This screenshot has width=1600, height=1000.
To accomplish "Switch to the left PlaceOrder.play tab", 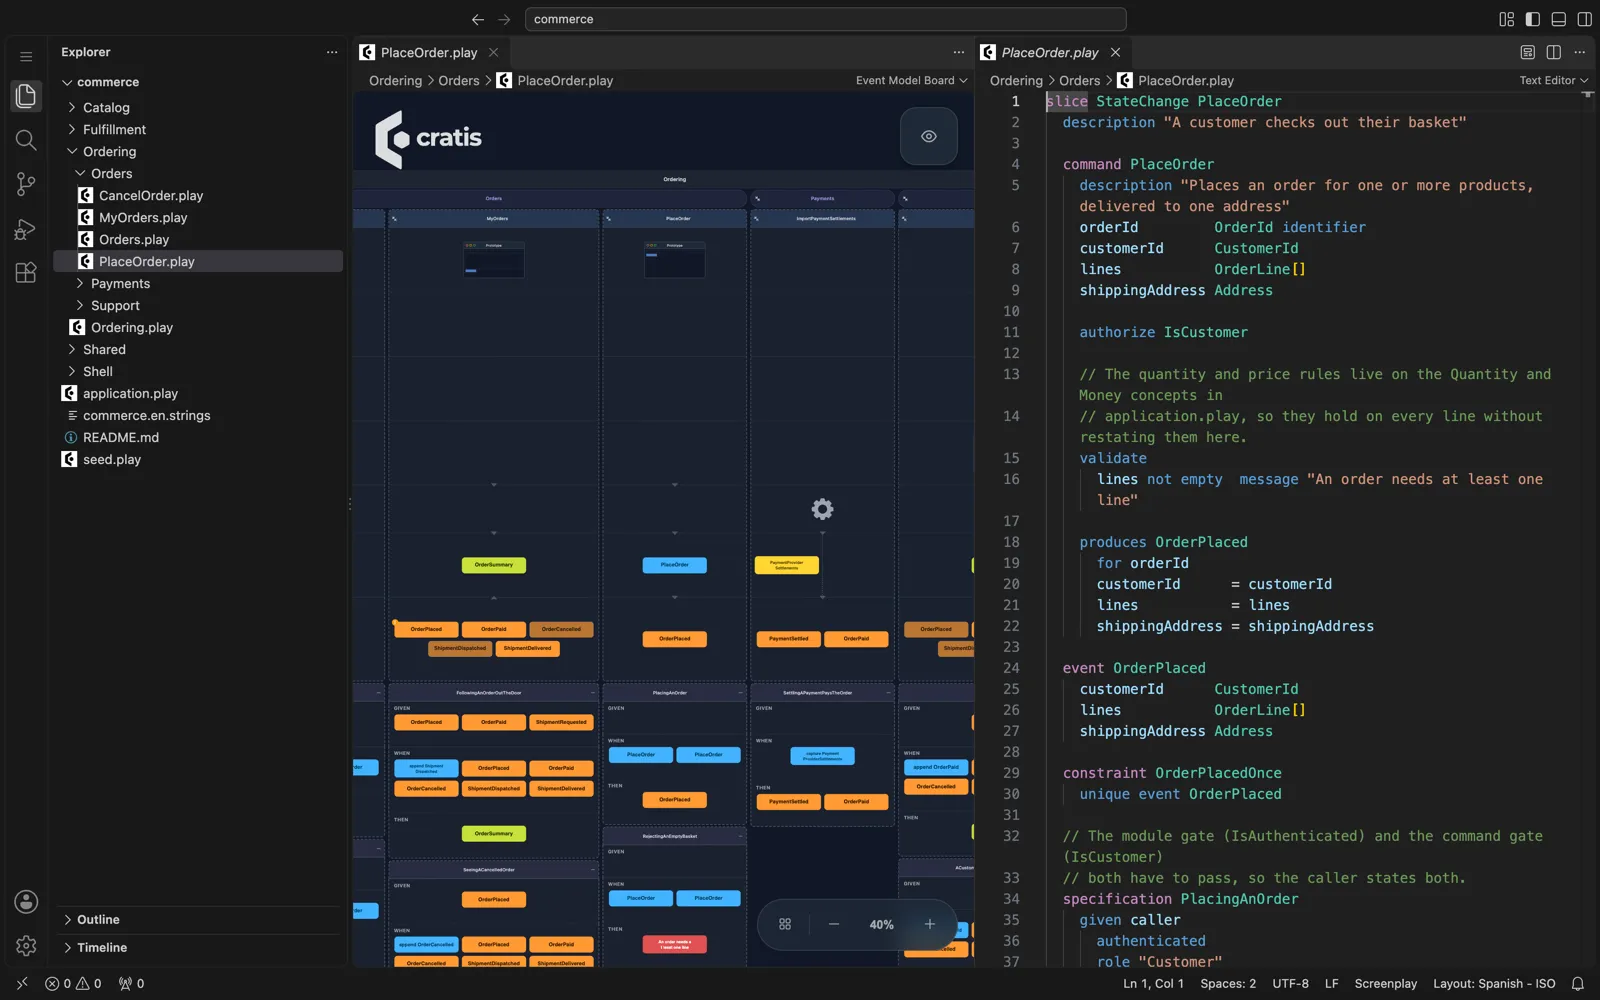I will point(429,52).
